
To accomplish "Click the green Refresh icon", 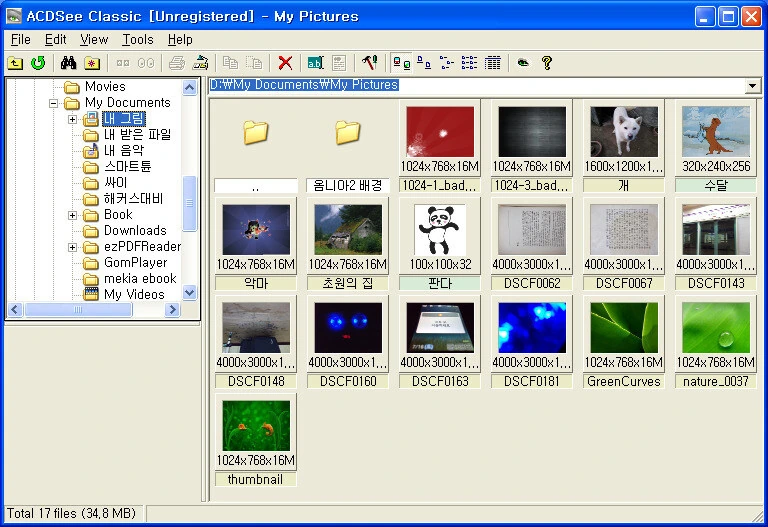I will coord(38,63).
